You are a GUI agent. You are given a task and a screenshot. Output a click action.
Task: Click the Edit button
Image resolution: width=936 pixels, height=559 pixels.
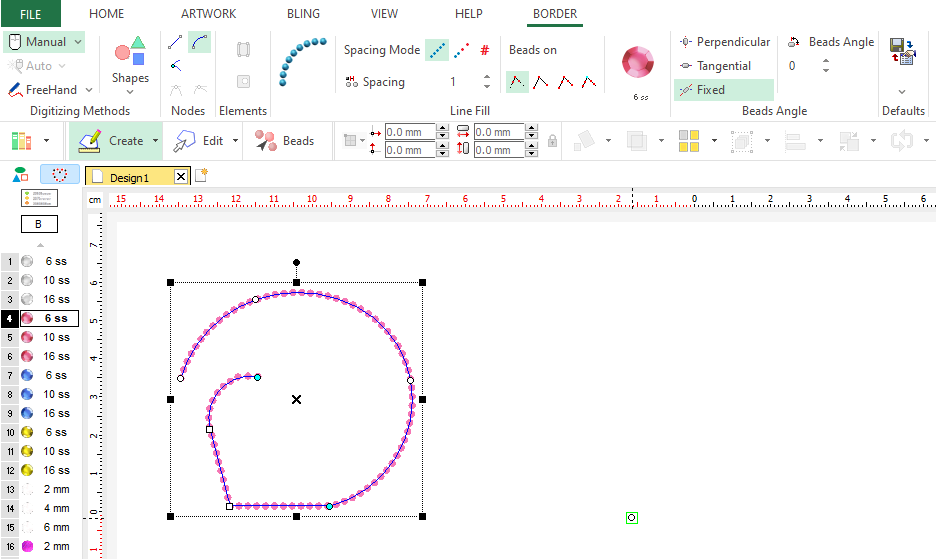click(x=198, y=141)
